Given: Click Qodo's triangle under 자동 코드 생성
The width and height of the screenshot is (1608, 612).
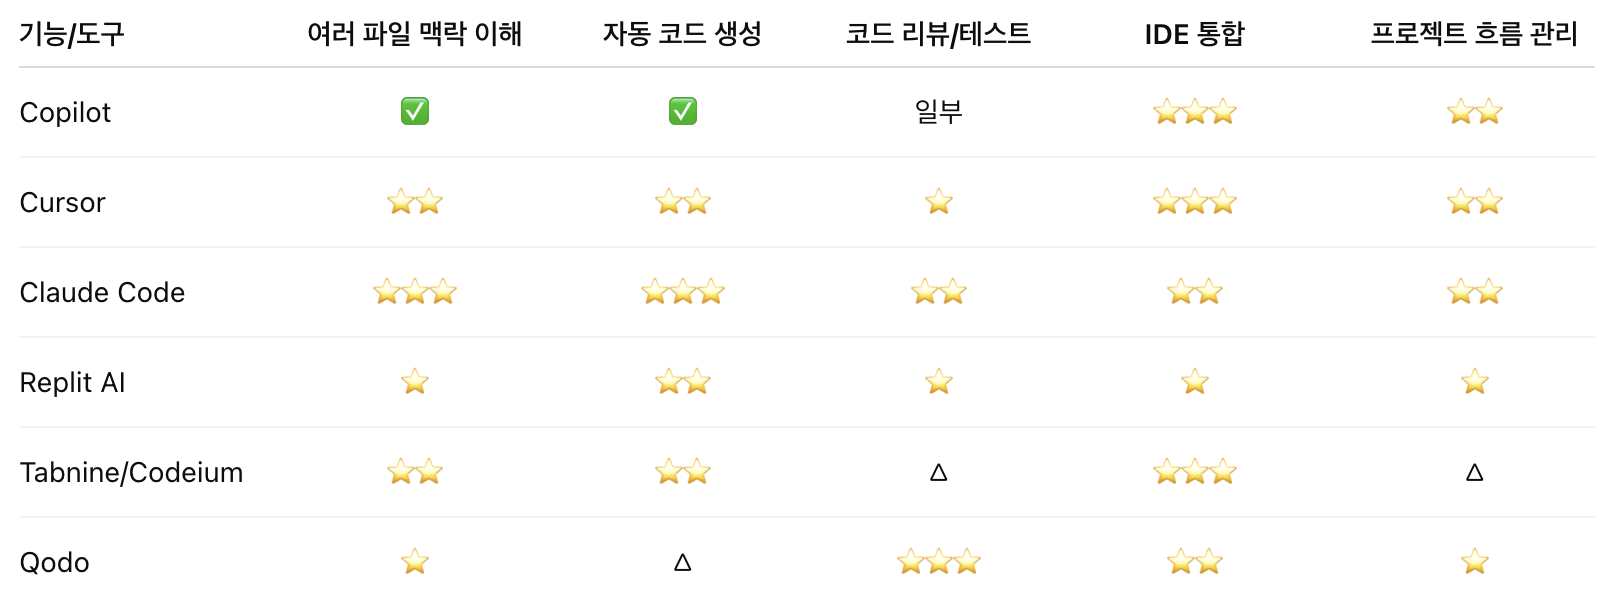Looking at the screenshot, I should pyautogui.click(x=683, y=563).
